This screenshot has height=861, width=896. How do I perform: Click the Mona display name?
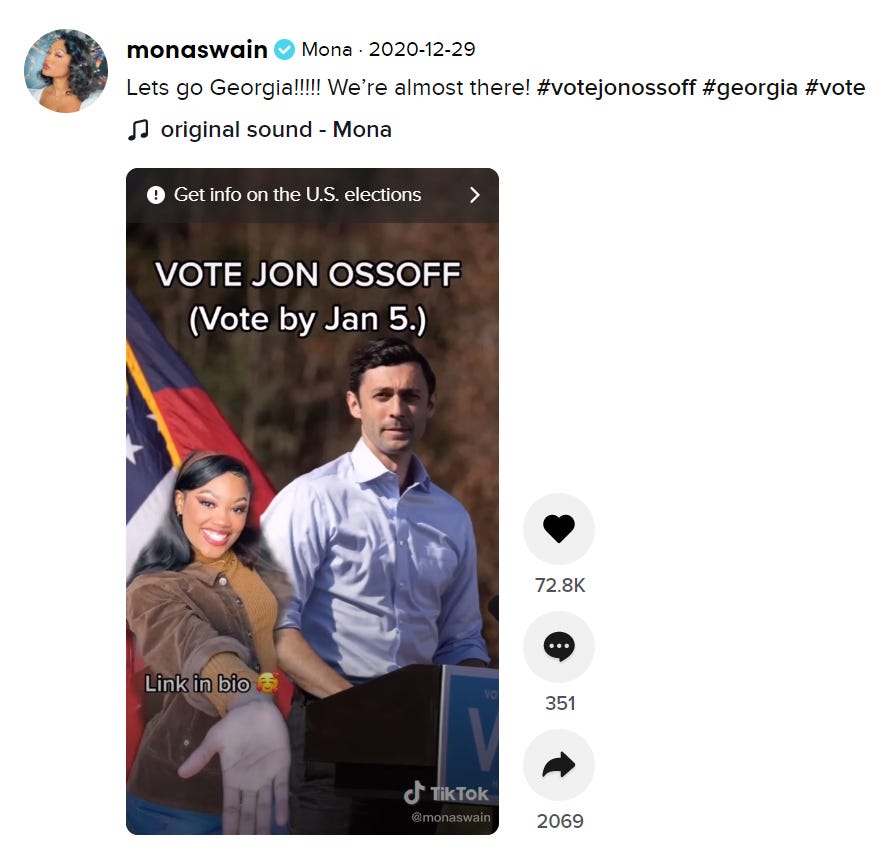327,50
